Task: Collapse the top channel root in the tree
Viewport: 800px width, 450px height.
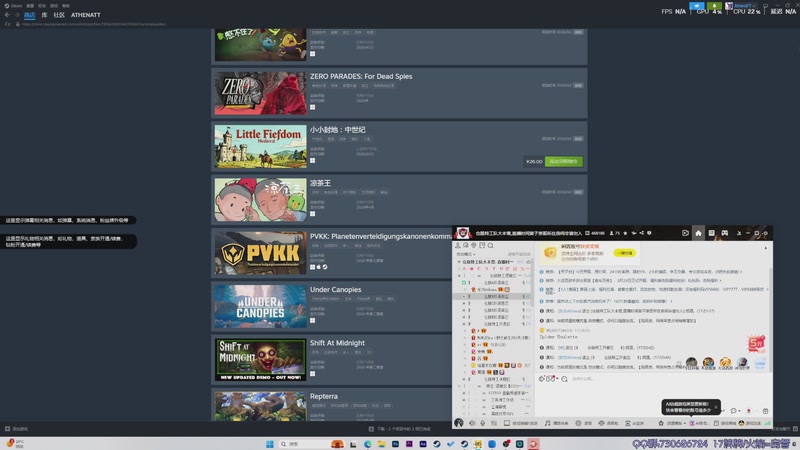Action: point(459,262)
